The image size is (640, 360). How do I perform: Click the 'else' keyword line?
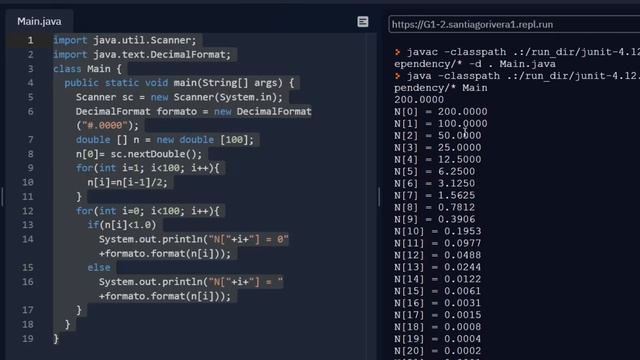99,268
